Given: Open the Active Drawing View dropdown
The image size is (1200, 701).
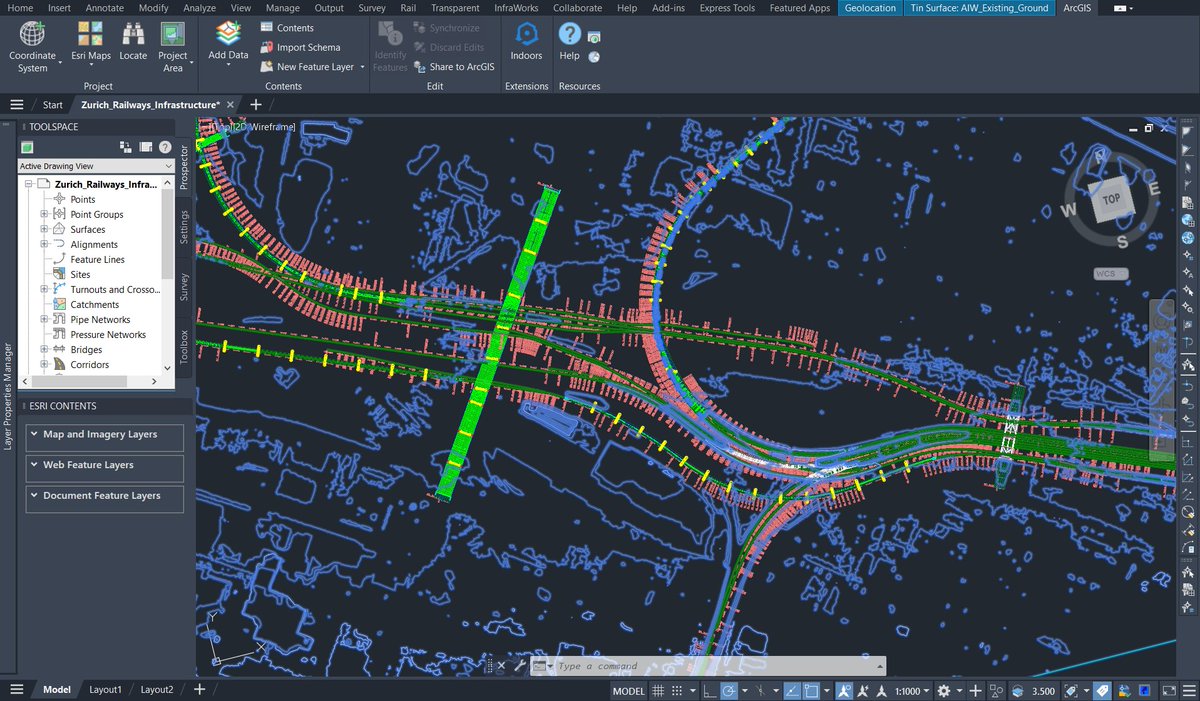Looking at the screenshot, I should (95, 165).
